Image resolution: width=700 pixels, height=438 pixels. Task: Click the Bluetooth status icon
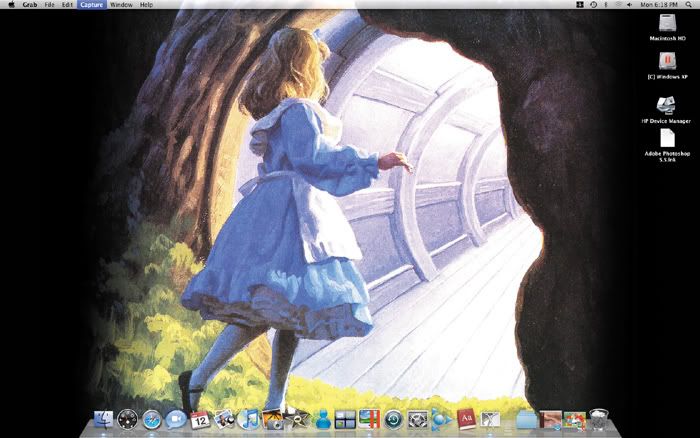(x=606, y=4)
